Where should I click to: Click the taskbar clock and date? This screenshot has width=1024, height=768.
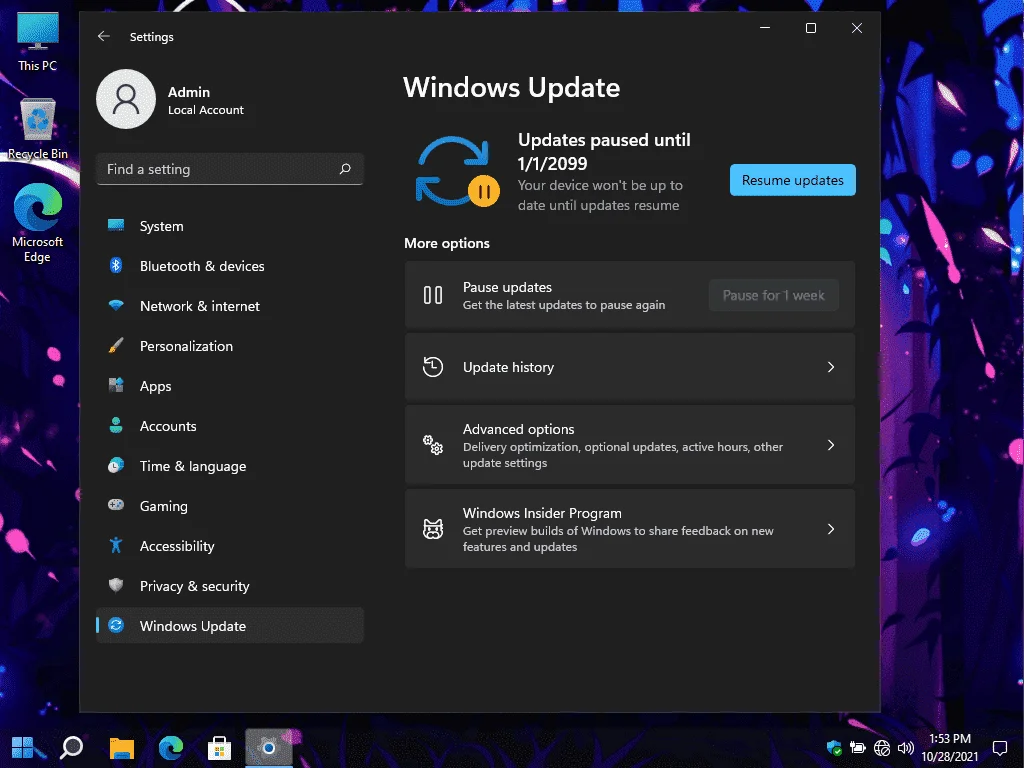coord(950,748)
